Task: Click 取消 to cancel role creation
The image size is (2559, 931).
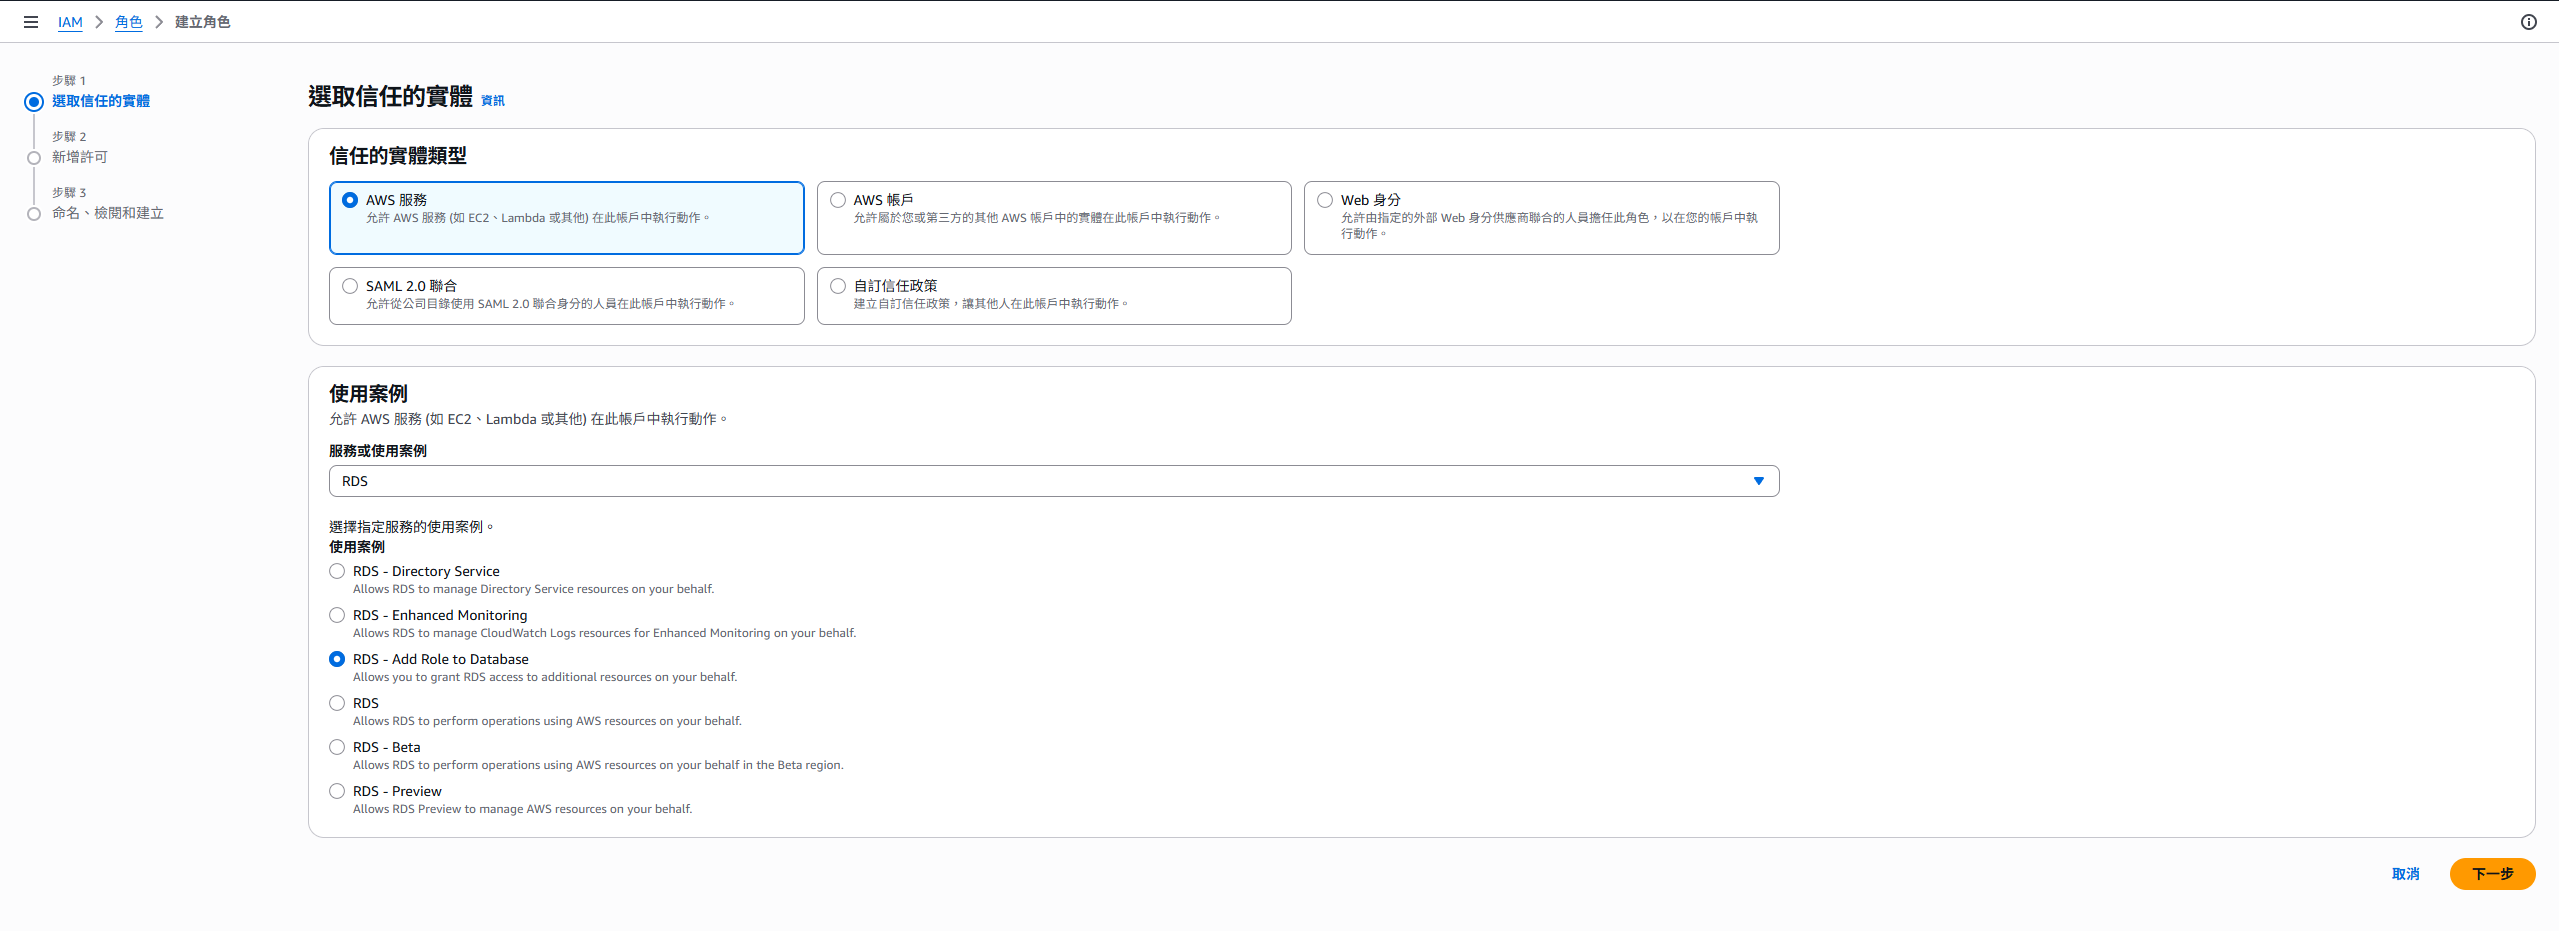Action: [2405, 874]
